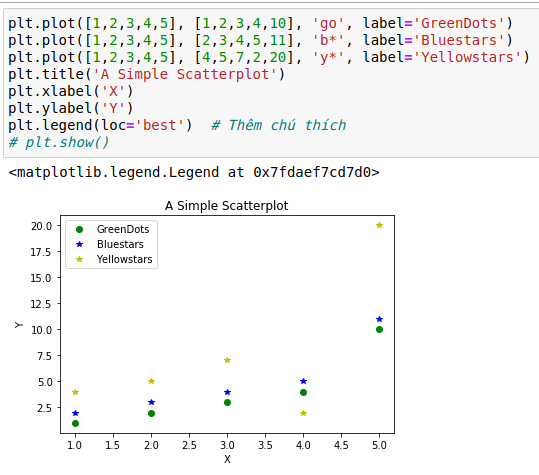Click the blue star marker in legend

point(79,244)
